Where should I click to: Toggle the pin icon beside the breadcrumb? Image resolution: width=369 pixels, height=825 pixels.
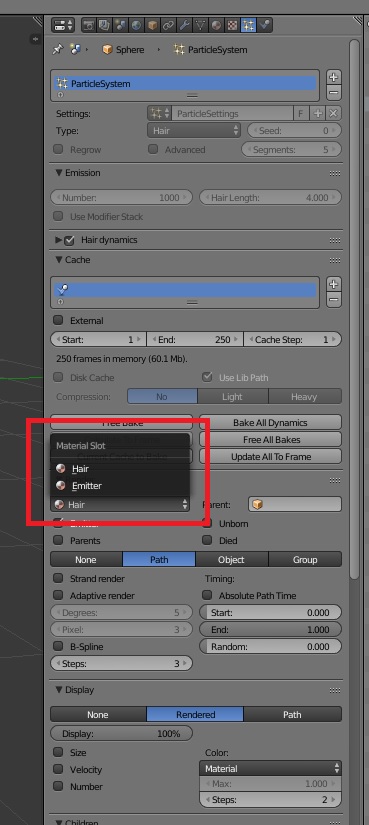pos(57,49)
